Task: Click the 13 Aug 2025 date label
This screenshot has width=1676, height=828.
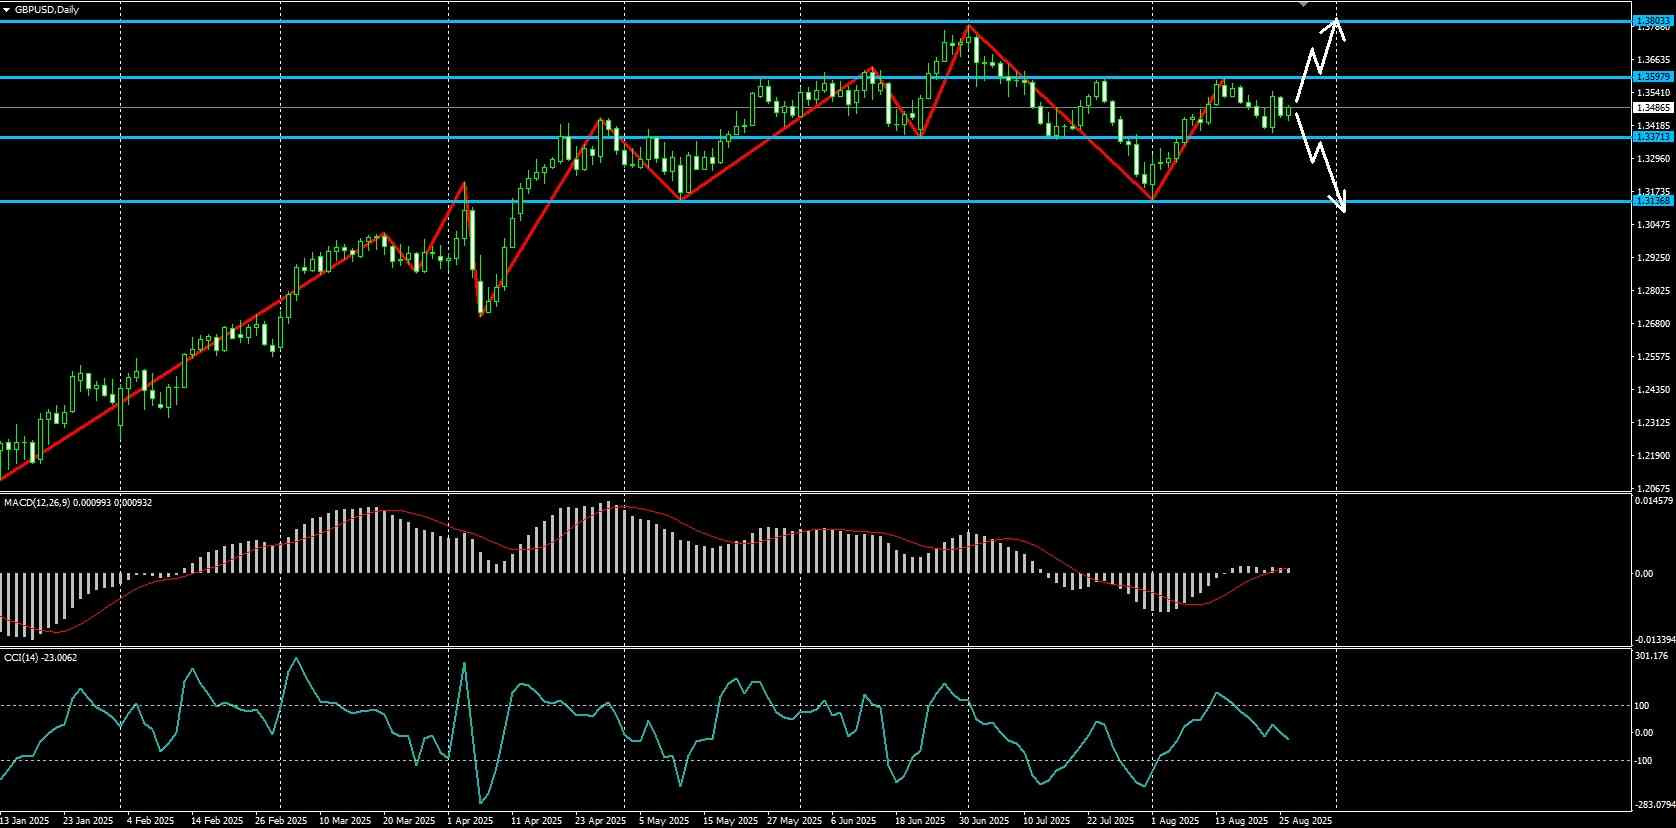Action: tap(1240, 821)
